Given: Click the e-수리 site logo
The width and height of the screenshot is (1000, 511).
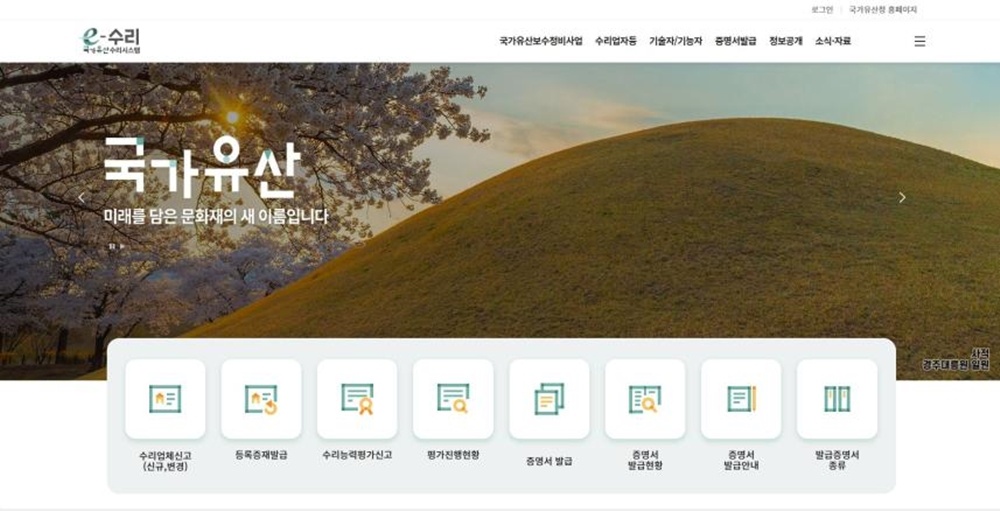Looking at the screenshot, I should point(111,41).
